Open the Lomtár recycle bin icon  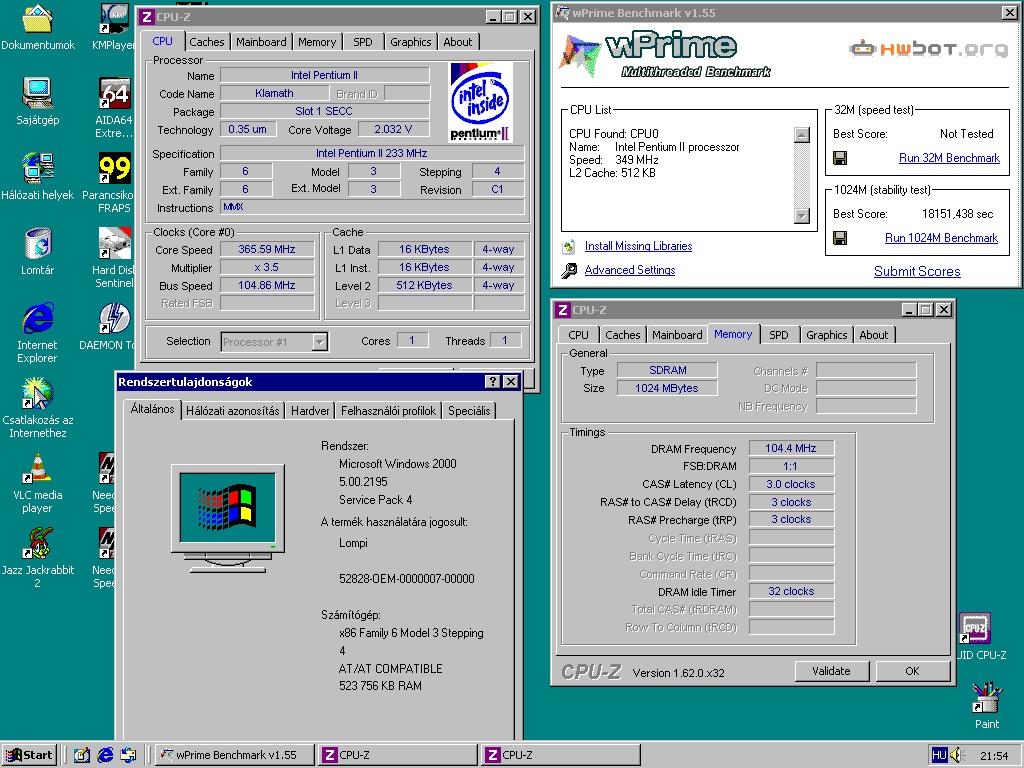37,243
